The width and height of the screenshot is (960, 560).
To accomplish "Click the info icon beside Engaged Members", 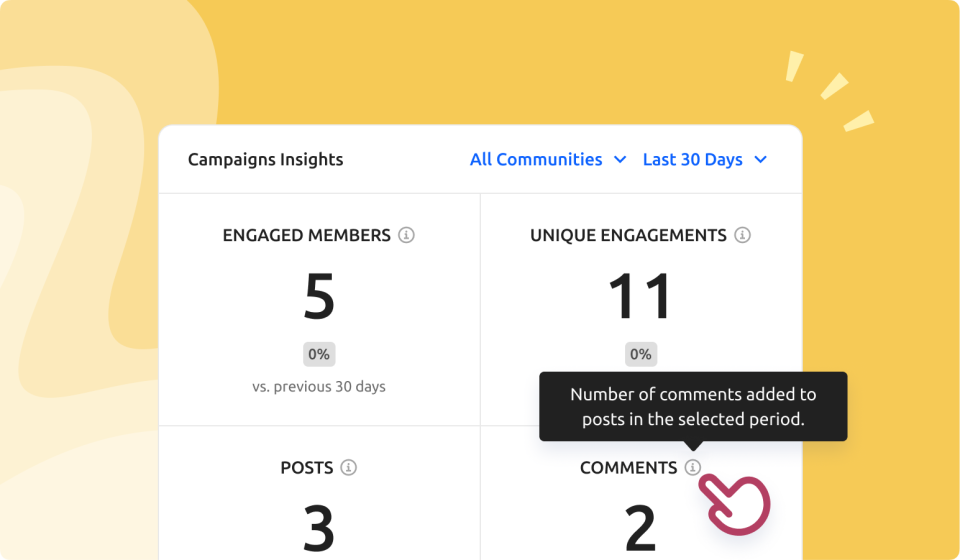I will tap(406, 235).
